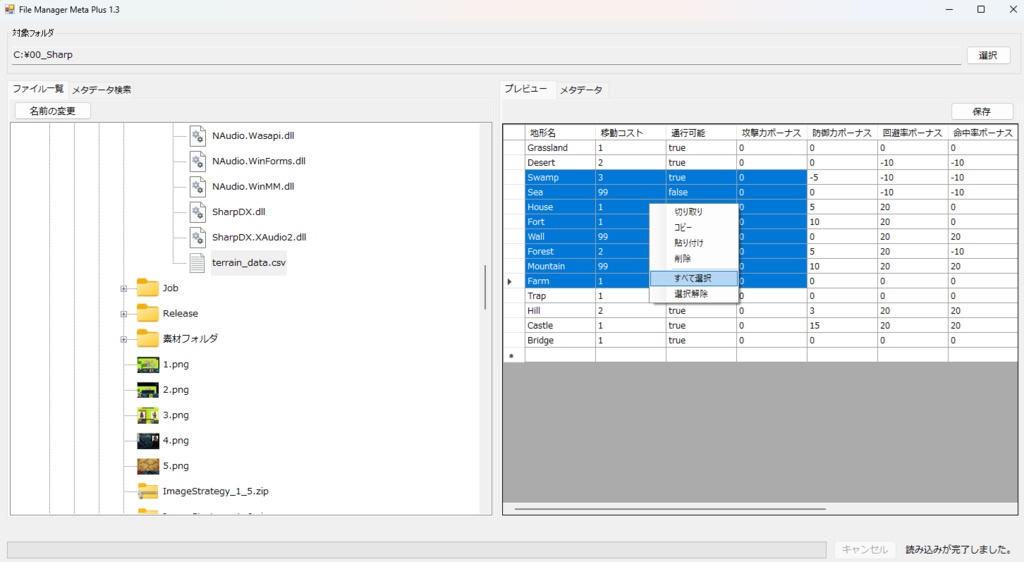Click the 素材フォルダ folder icon
The width and height of the screenshot is (1024, 562).
148,339
